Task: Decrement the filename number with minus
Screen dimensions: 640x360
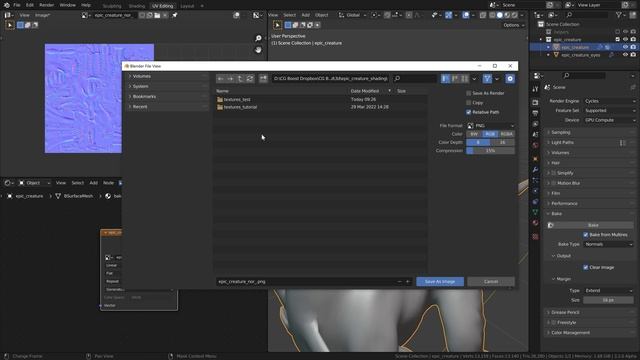Action: coord(399,282)
